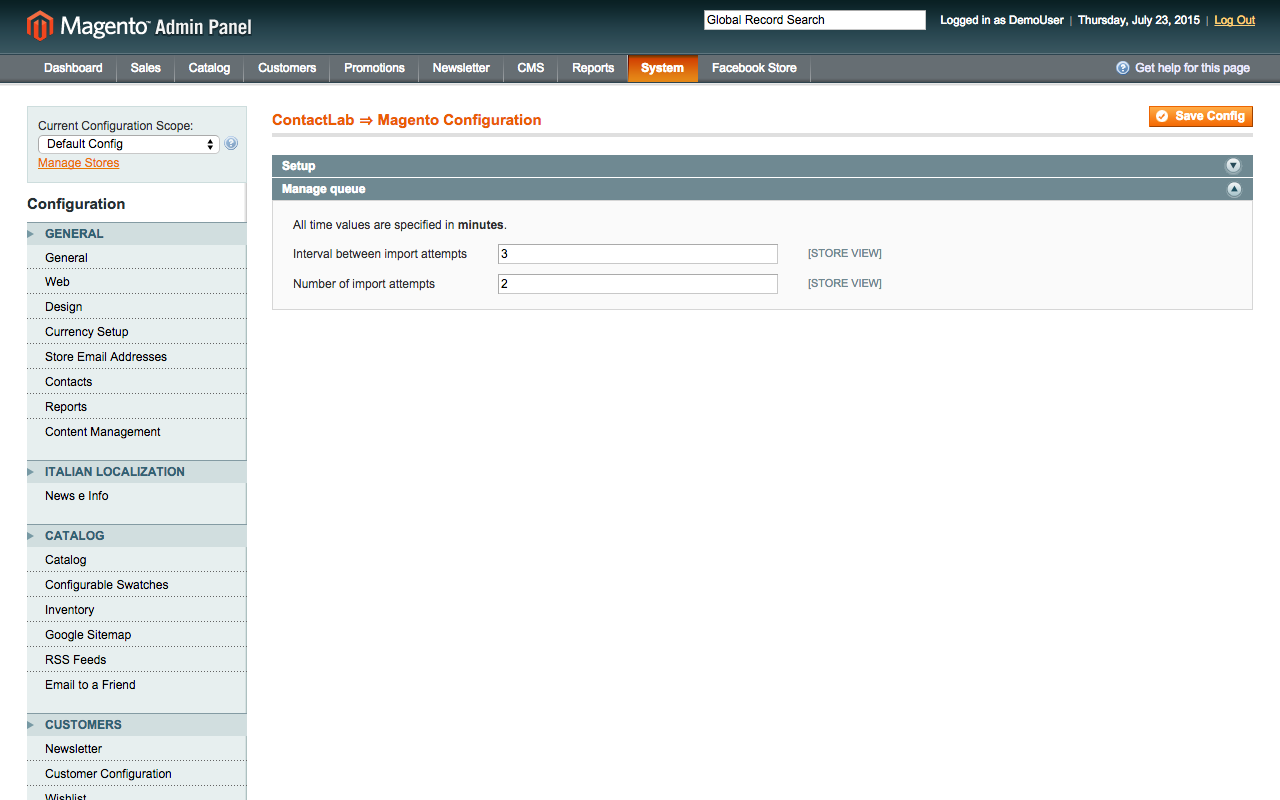Image resolution: width=1280 pixels, height=800 pixels.
Task: Expand the Setup section arrow icon
Action: point(1233,166)
